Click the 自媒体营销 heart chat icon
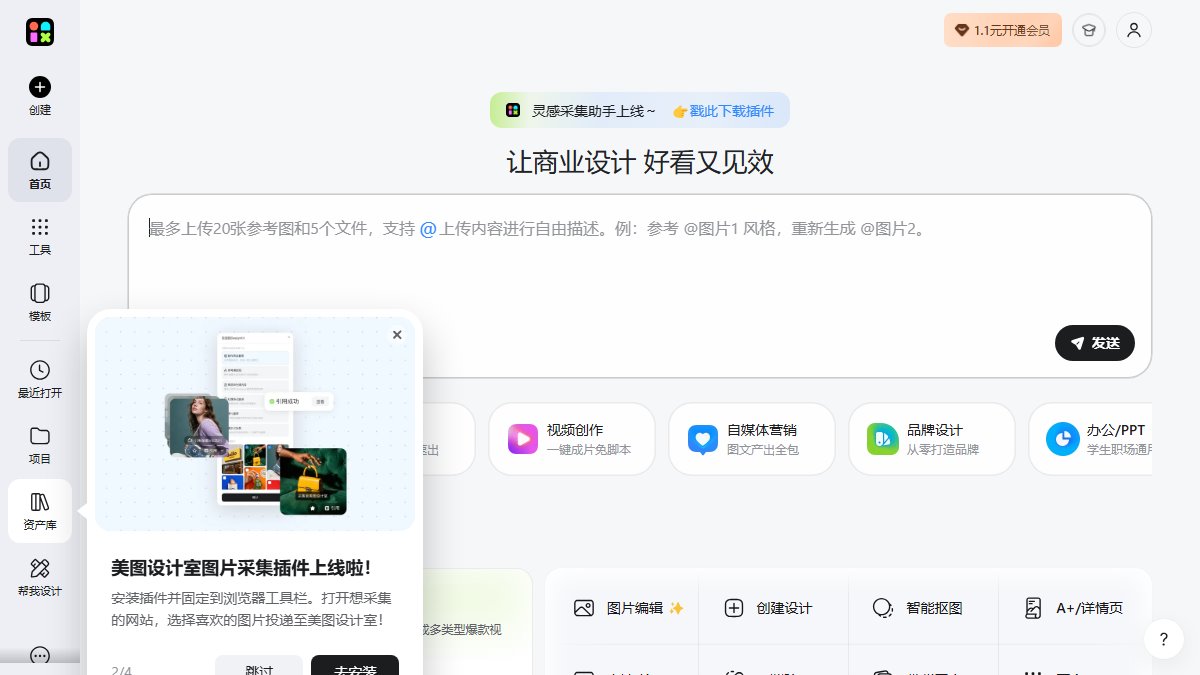Viewport: 1200px width, 675px height. 703,439
